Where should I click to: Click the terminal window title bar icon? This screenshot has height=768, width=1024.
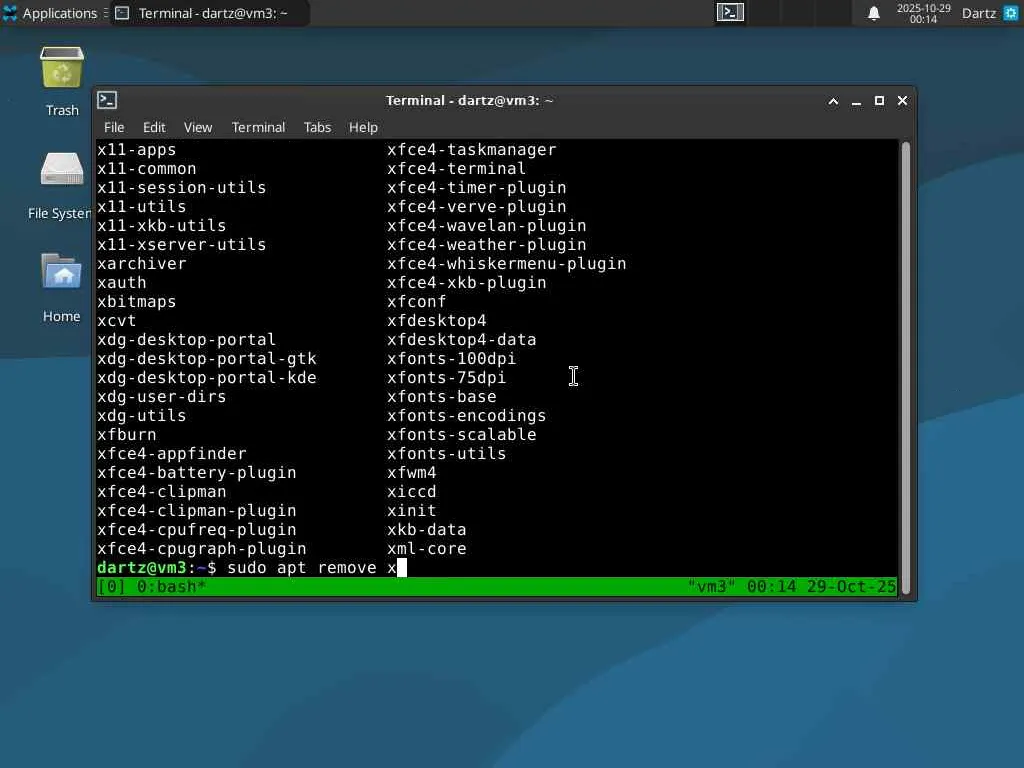tap(107, 100)
